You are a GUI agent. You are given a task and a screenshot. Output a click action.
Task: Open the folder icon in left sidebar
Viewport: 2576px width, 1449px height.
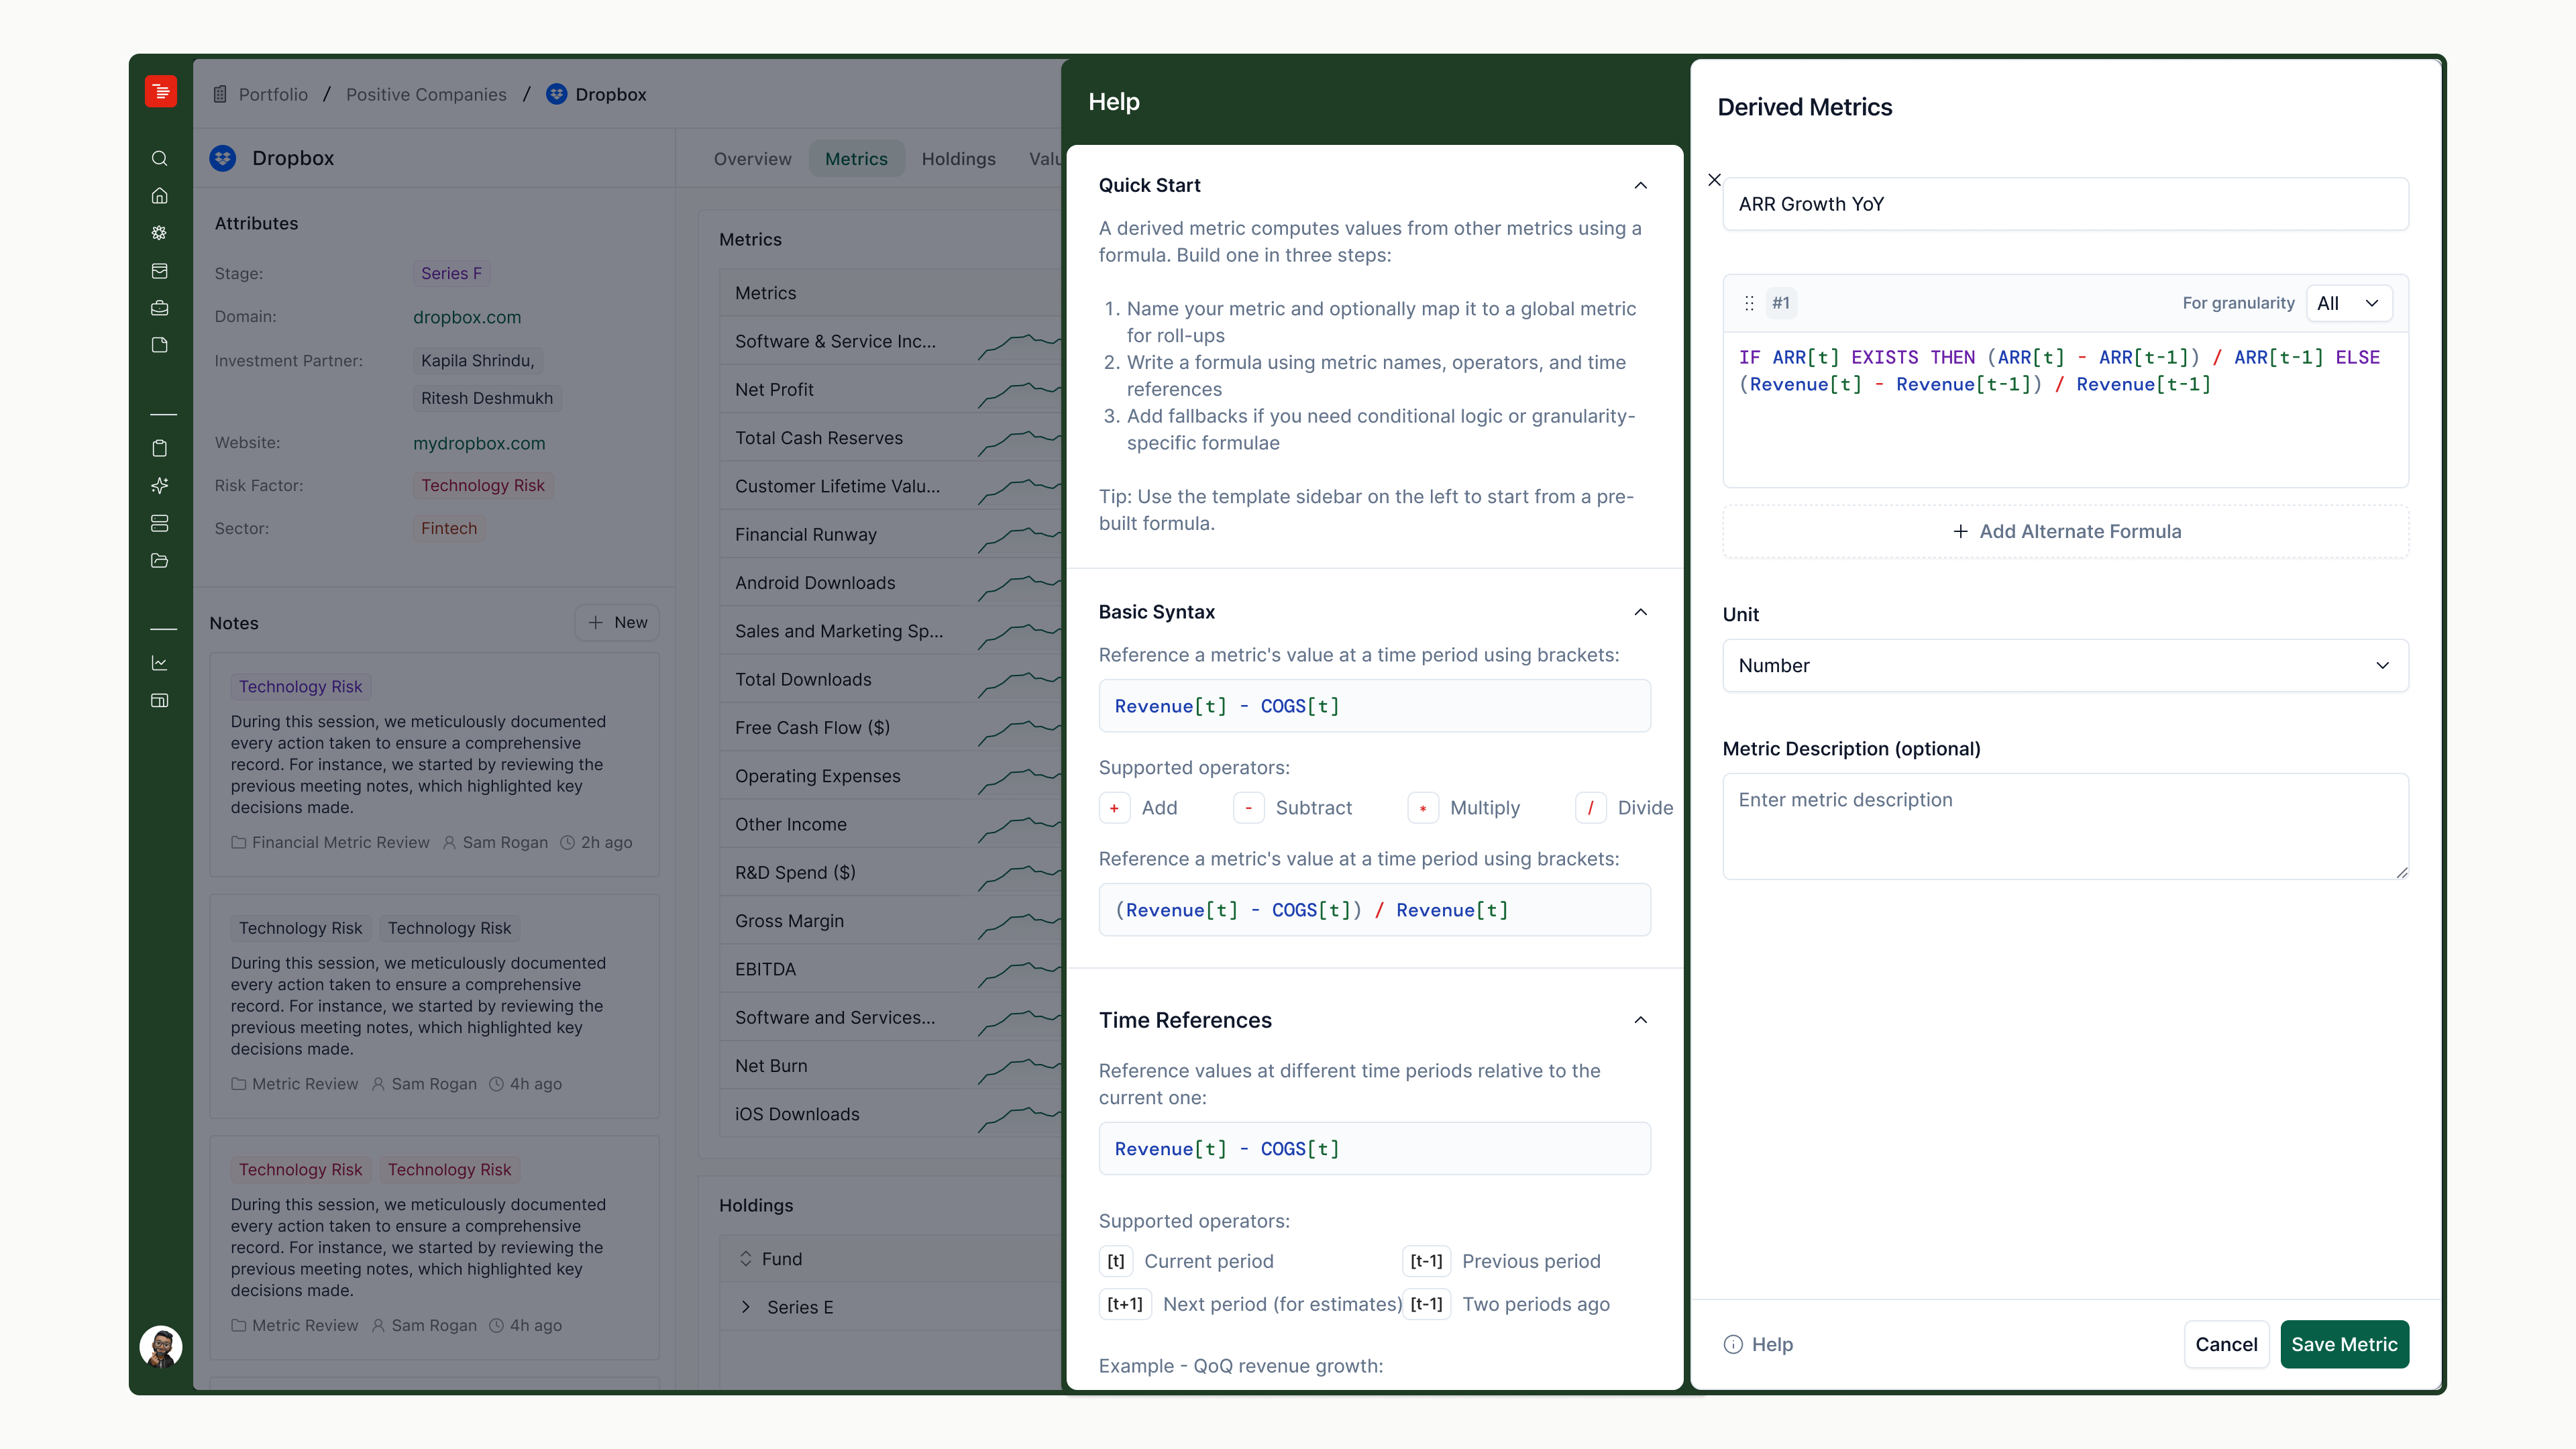(160, 561)
